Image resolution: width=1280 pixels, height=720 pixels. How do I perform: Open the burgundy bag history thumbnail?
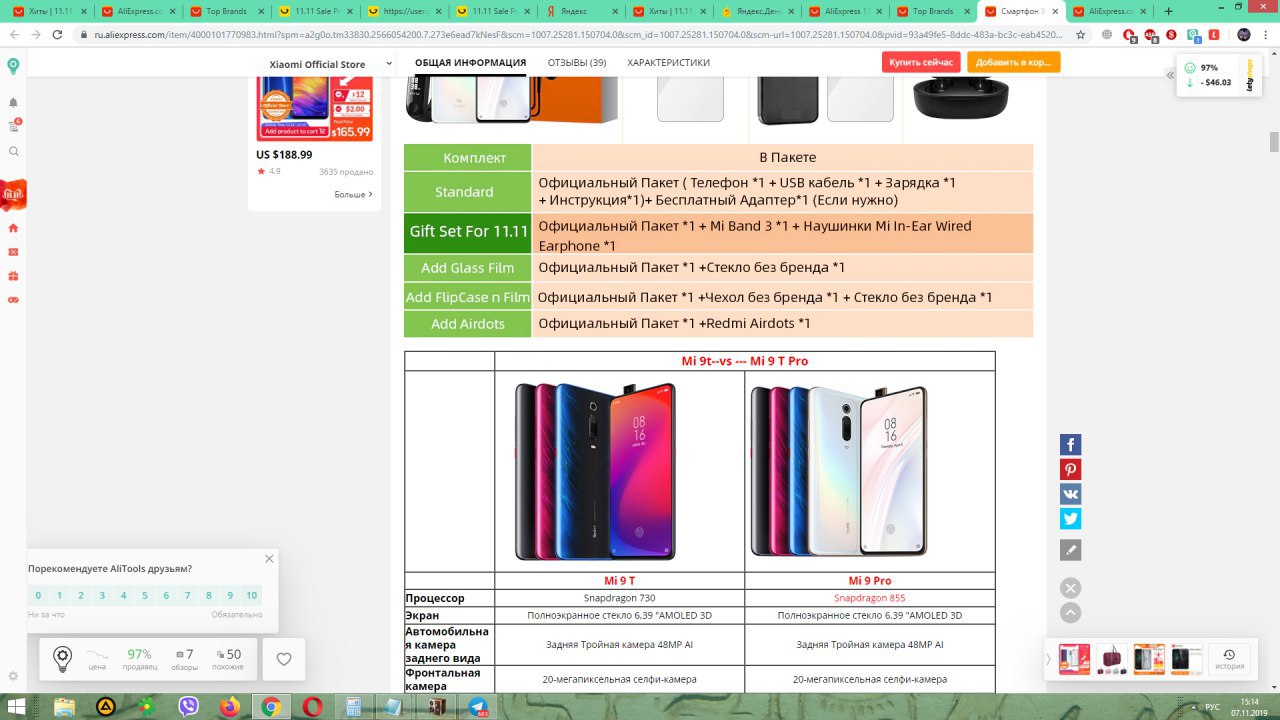click(1112, 660)
